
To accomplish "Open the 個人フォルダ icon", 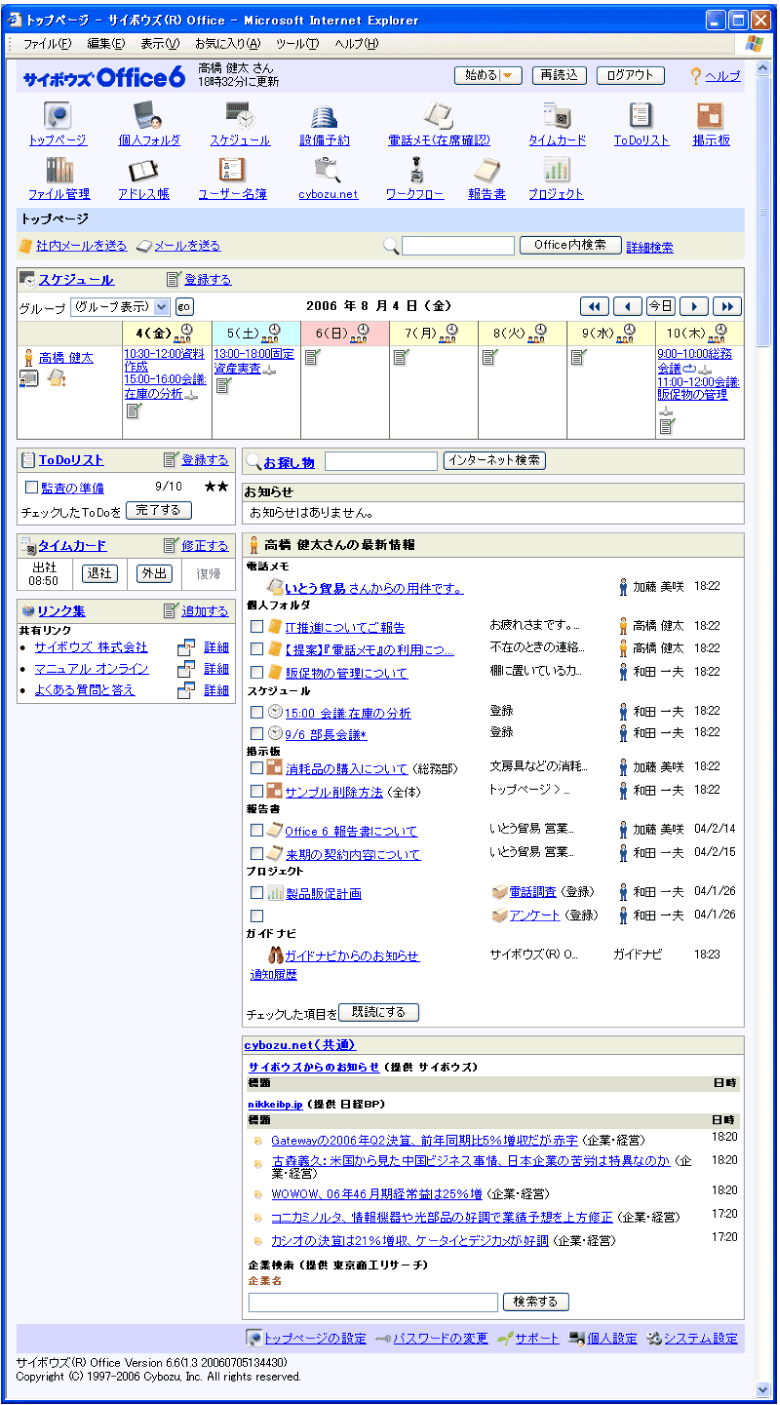I will [x=149, y=115].
